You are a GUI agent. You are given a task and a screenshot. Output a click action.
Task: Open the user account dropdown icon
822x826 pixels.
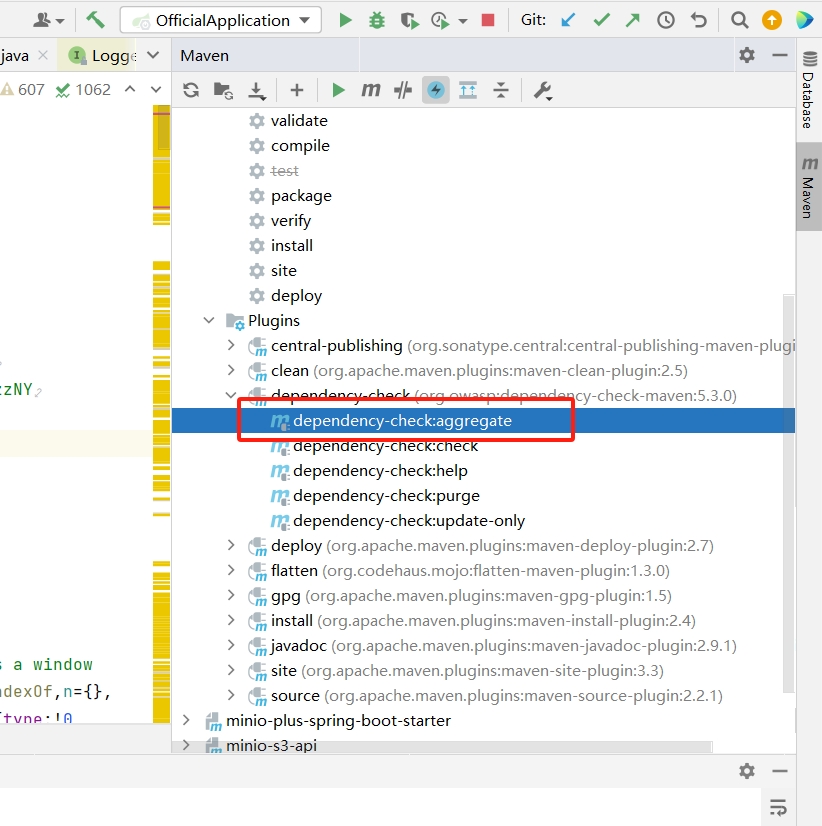(48, 21)
